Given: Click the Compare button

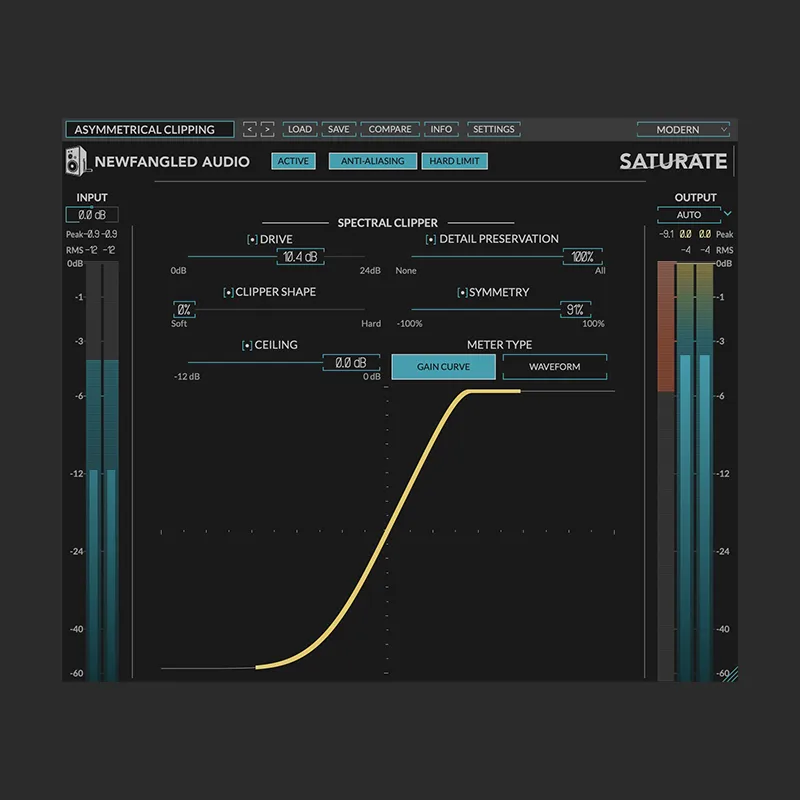Looking at the screenshot, I should click(x=390, y=130).
